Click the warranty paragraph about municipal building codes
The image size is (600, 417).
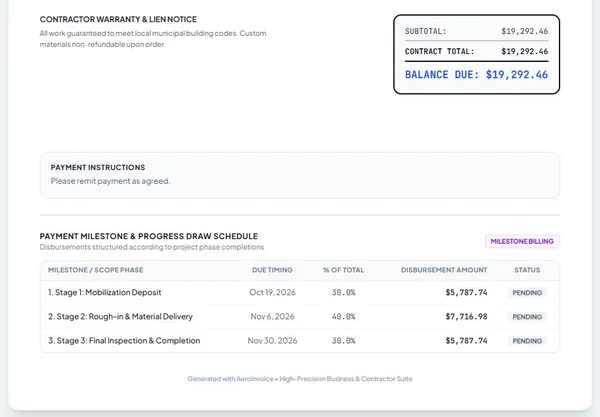click(x=153, y=39)
